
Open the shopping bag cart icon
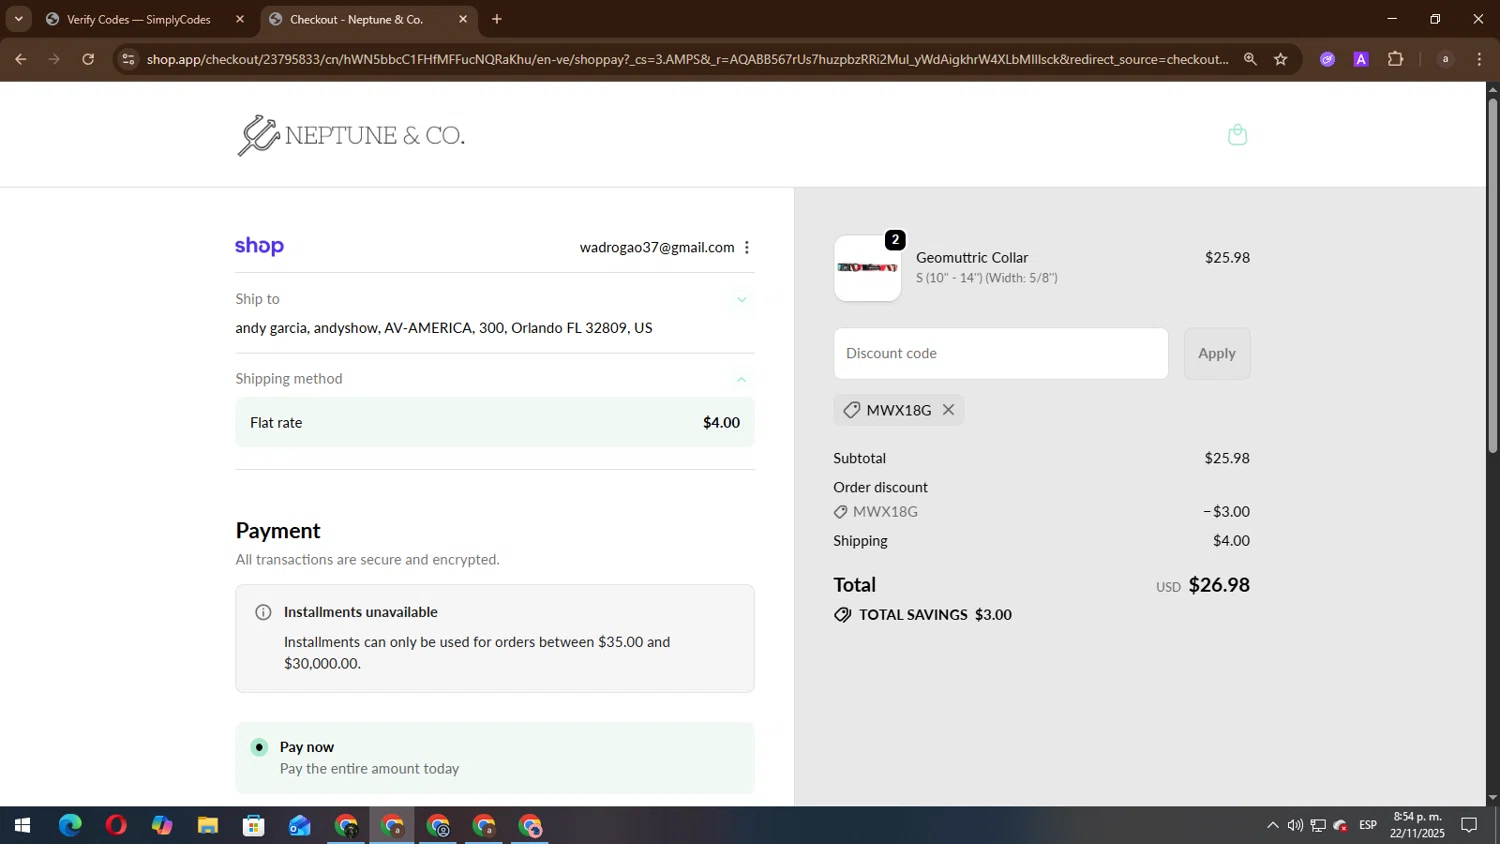1237,135
